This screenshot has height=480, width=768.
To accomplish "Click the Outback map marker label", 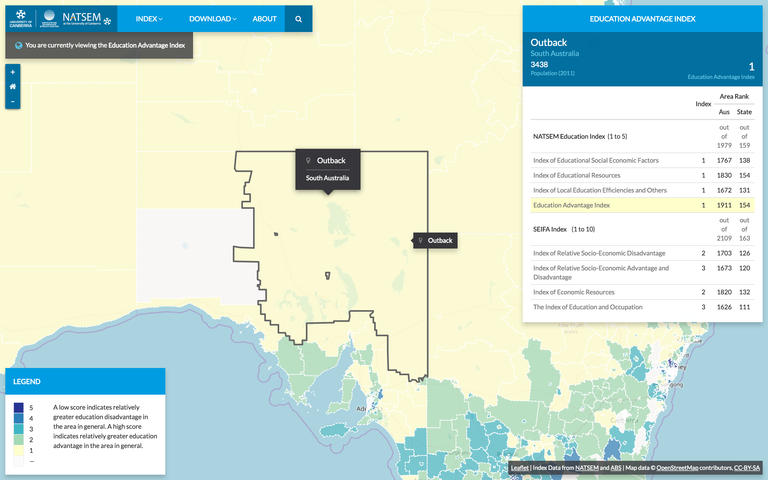I will tap(435, 241).
